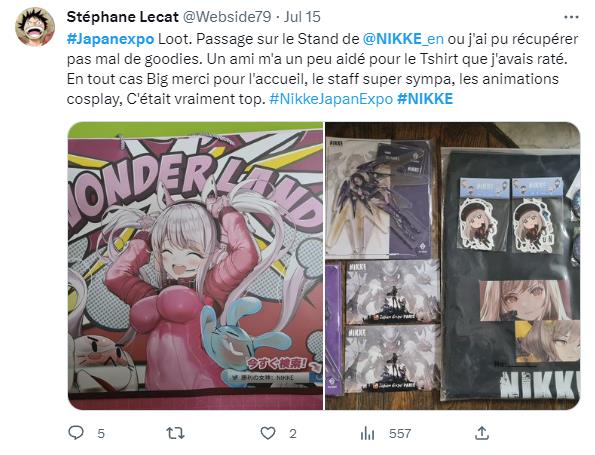
Task: Open Stéphane Lecat's profile avatar
Action: [35, 27]
